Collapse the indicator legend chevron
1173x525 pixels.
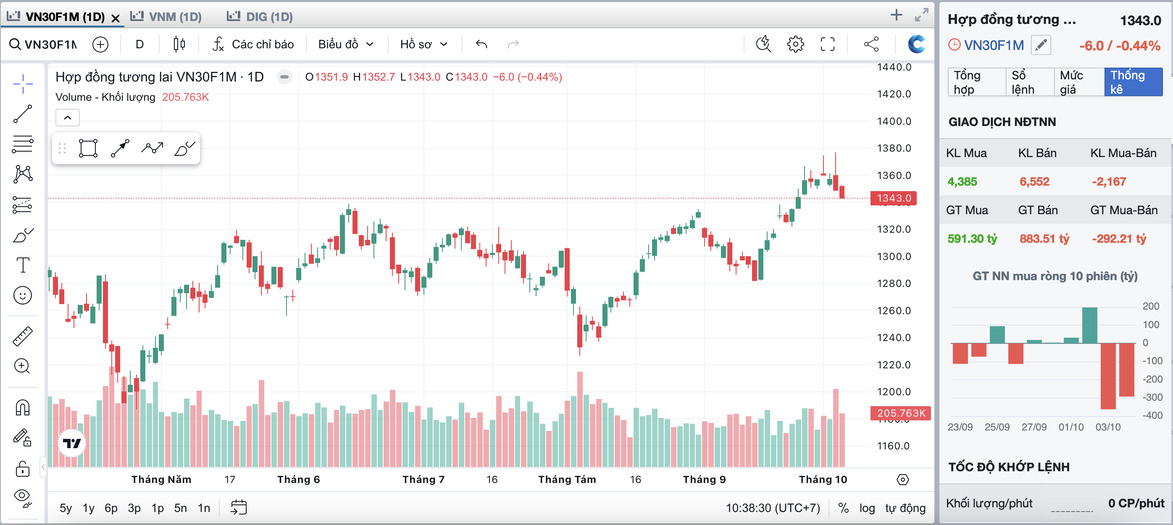point(66,117)
